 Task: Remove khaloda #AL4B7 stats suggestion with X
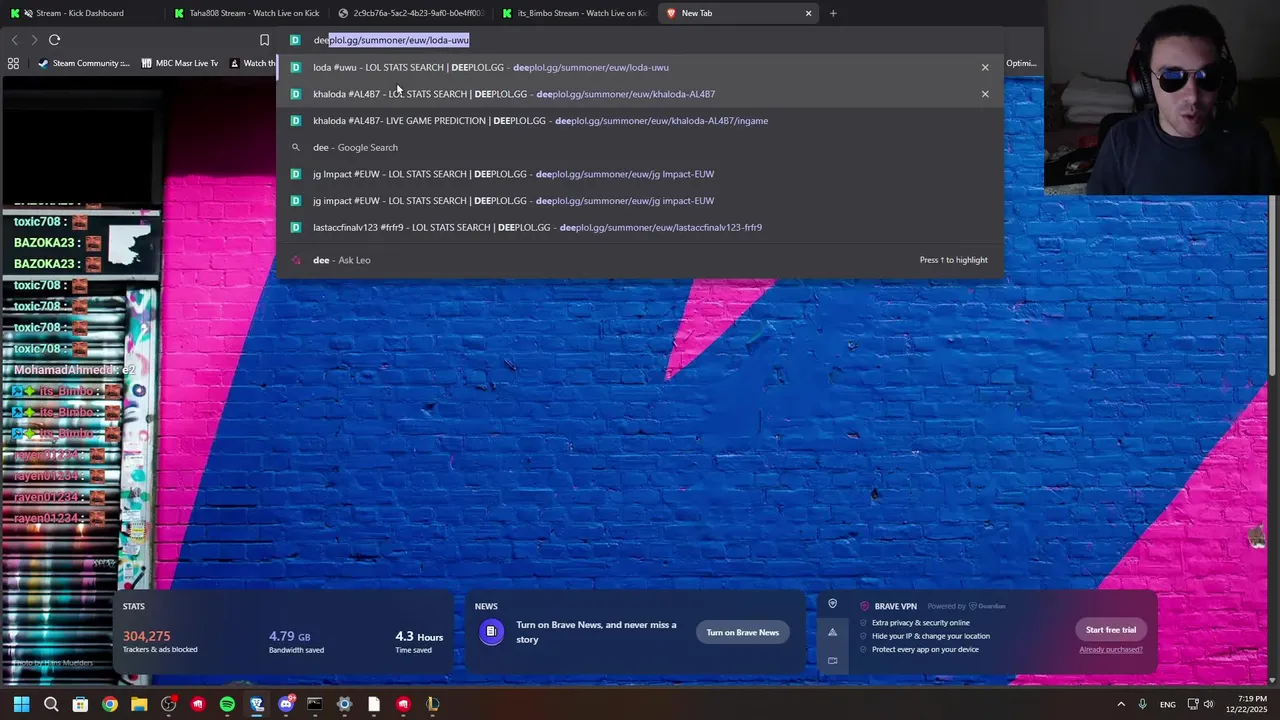[985, 94]
